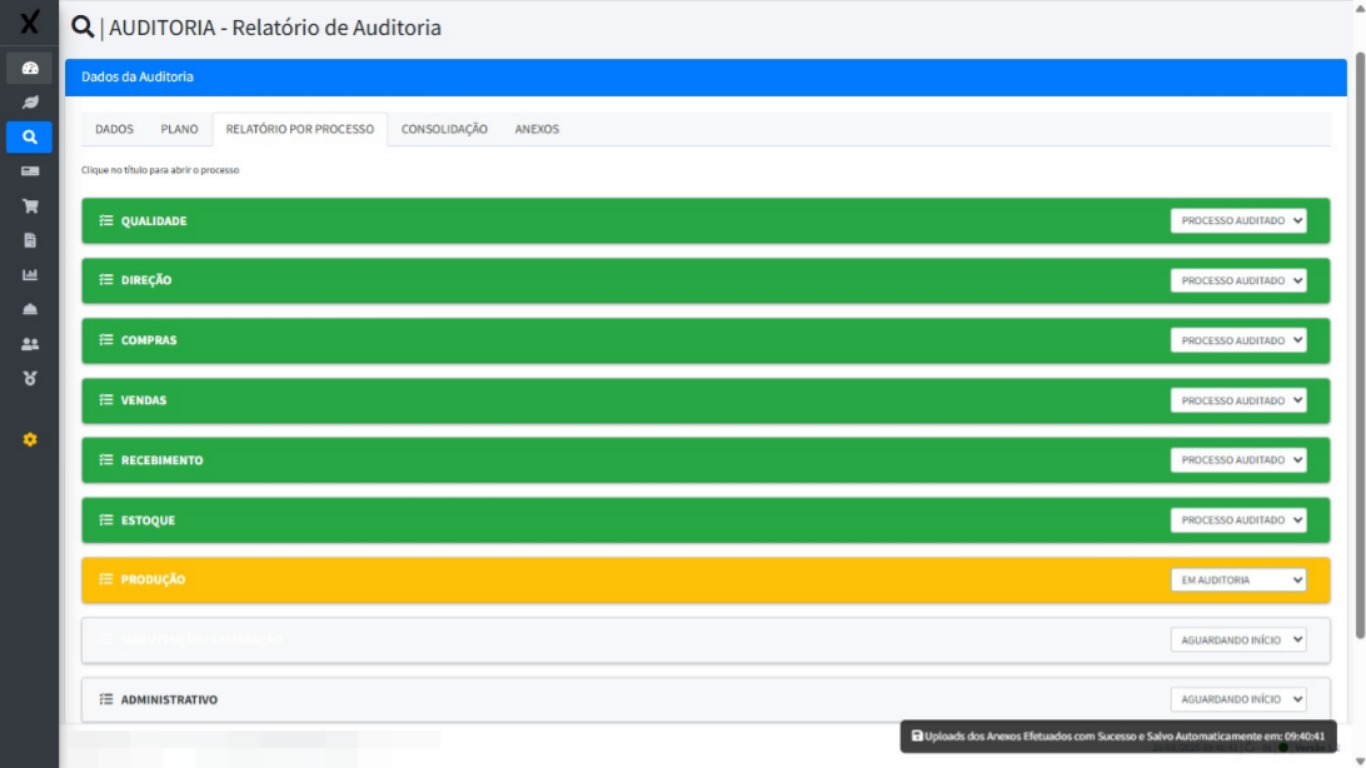The height and width of the screenshot is (768, 1366).
Task: Expand the COMPRAS process title
Action: 148,341
